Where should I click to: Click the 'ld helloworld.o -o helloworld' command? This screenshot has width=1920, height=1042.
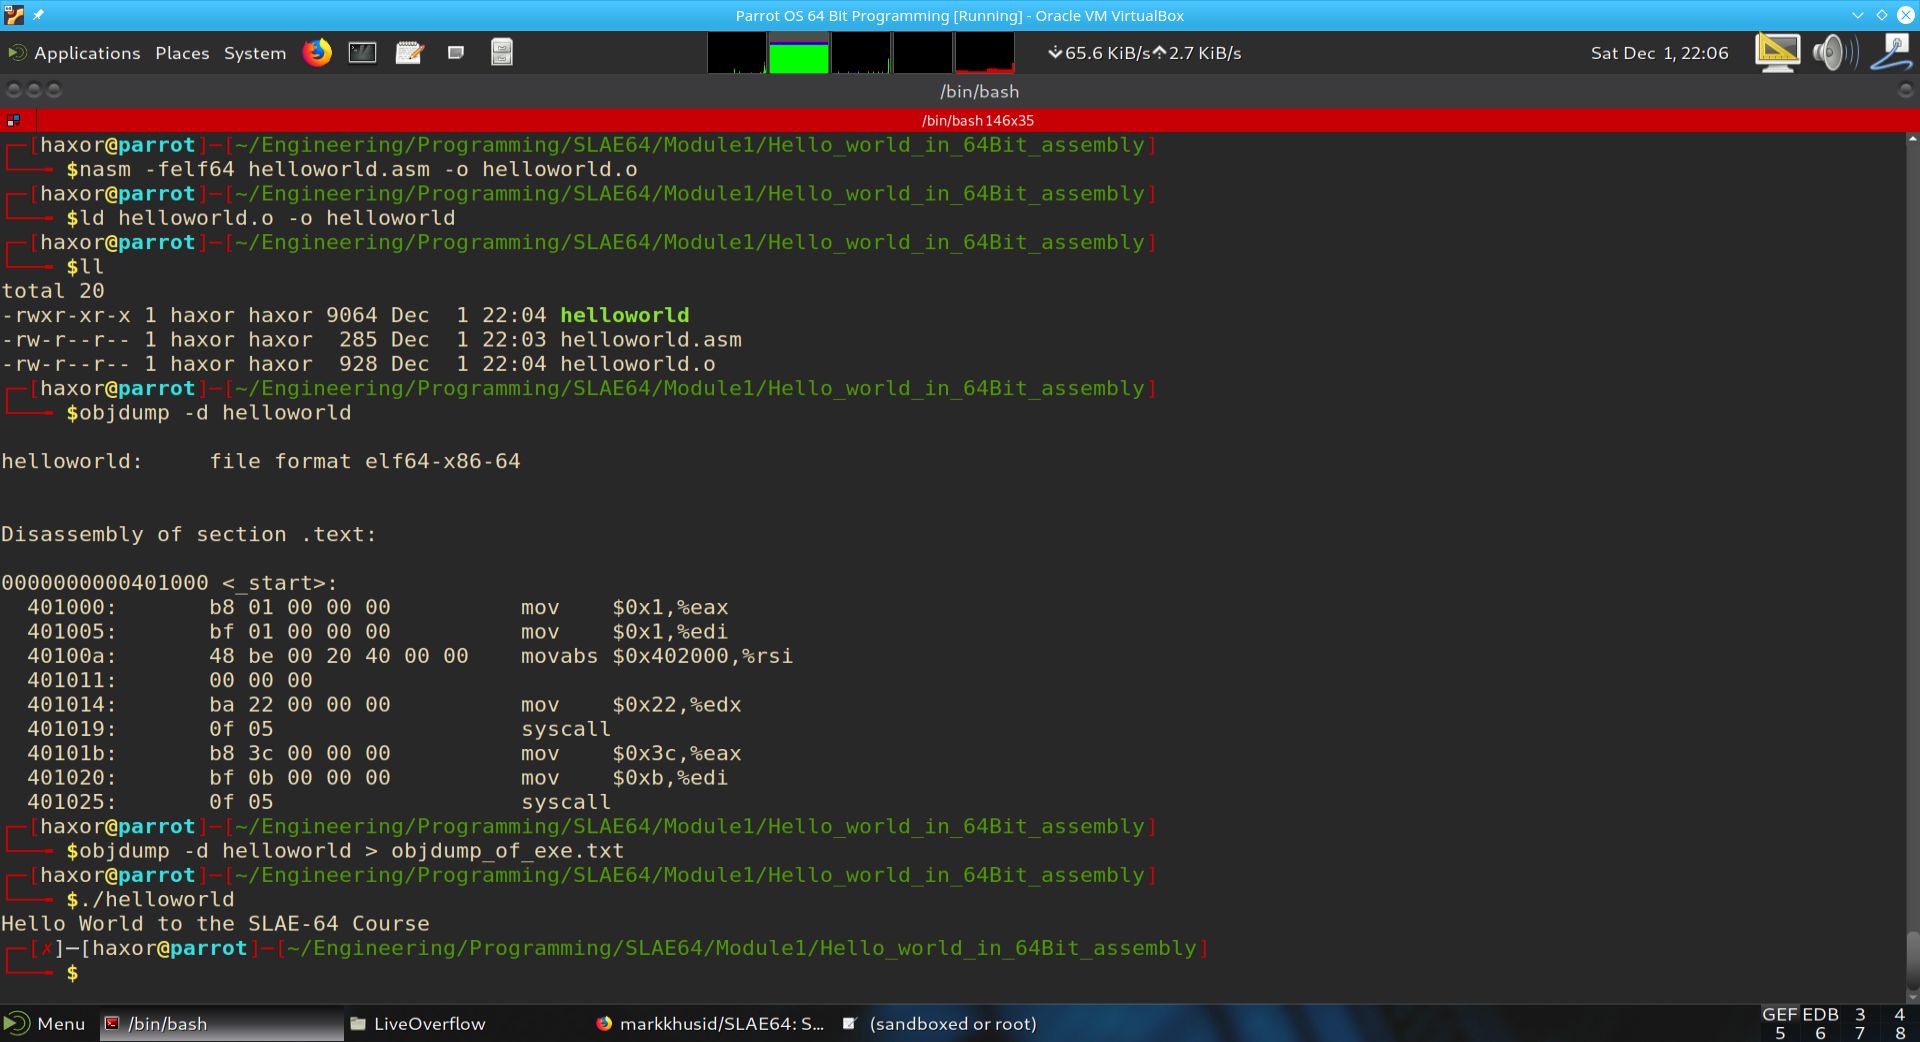(261, 218)
